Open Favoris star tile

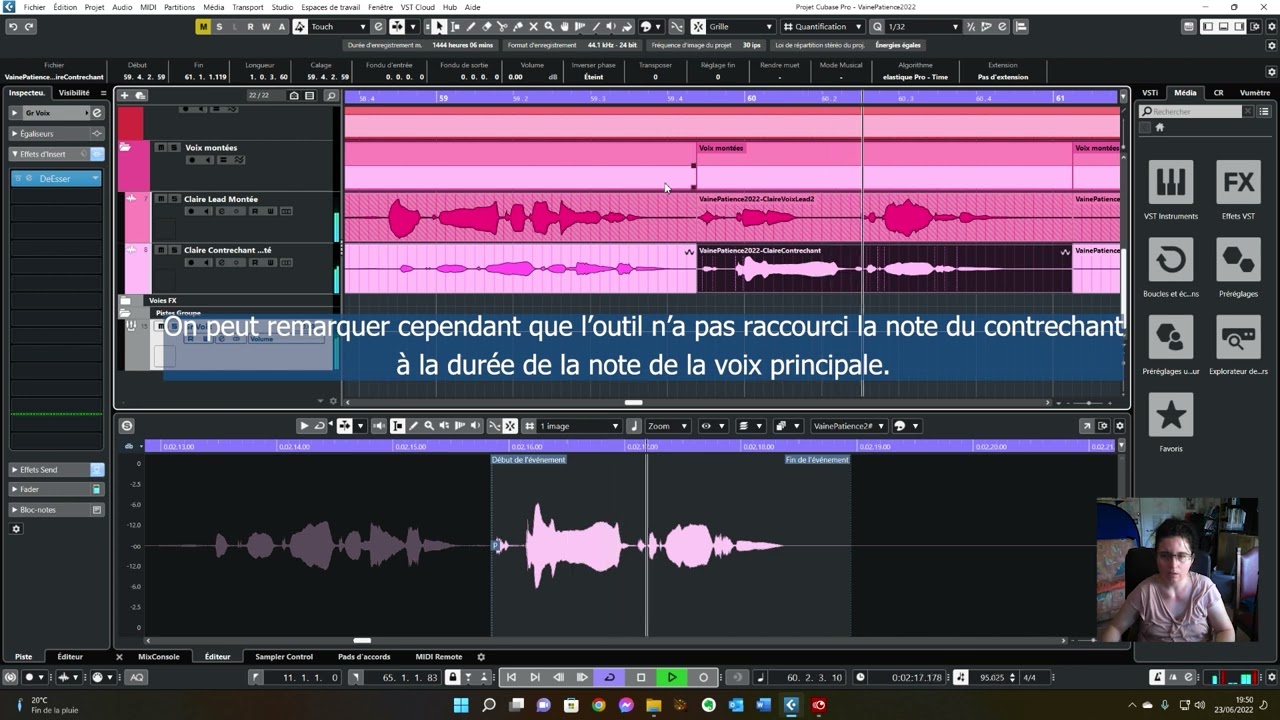(1171, 415)
